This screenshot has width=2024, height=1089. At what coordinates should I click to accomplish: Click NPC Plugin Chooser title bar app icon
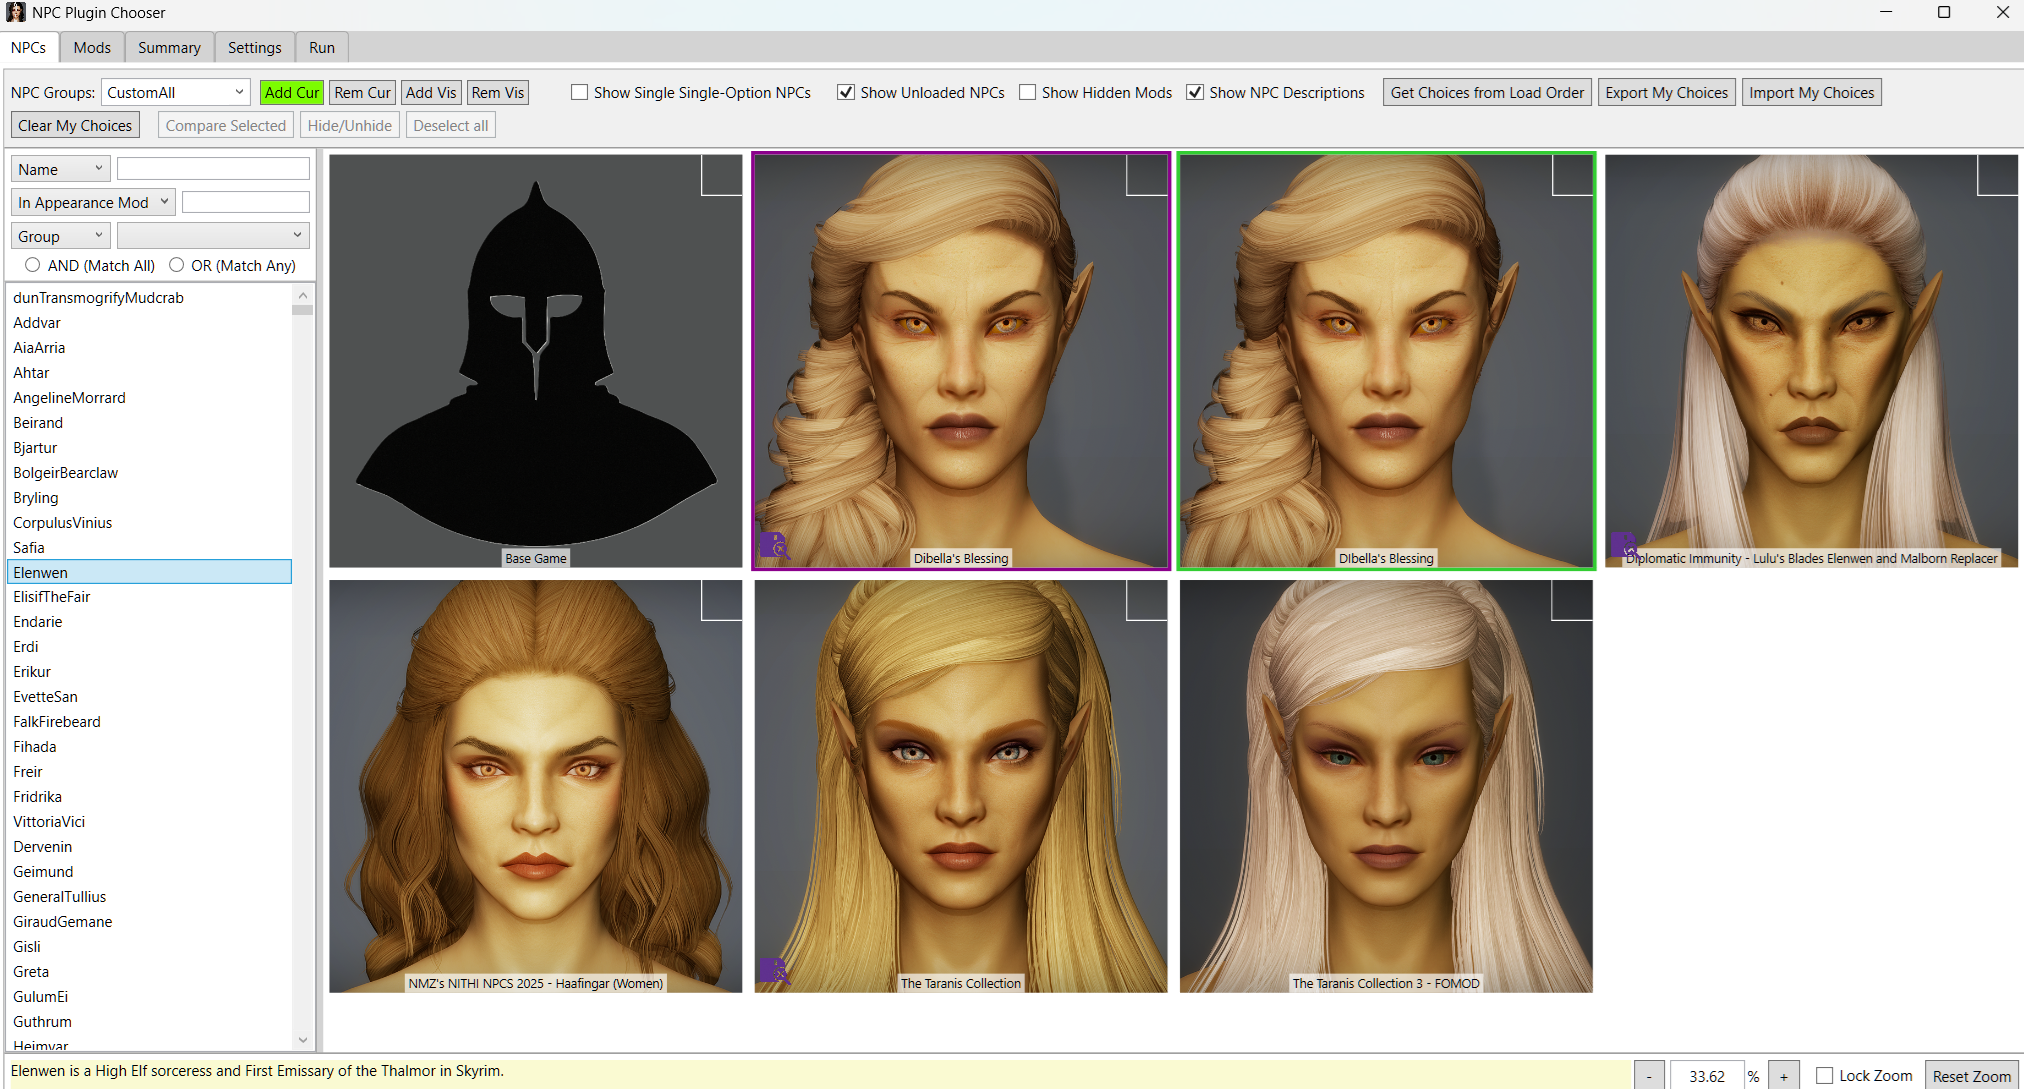click(x=15, y=12)
